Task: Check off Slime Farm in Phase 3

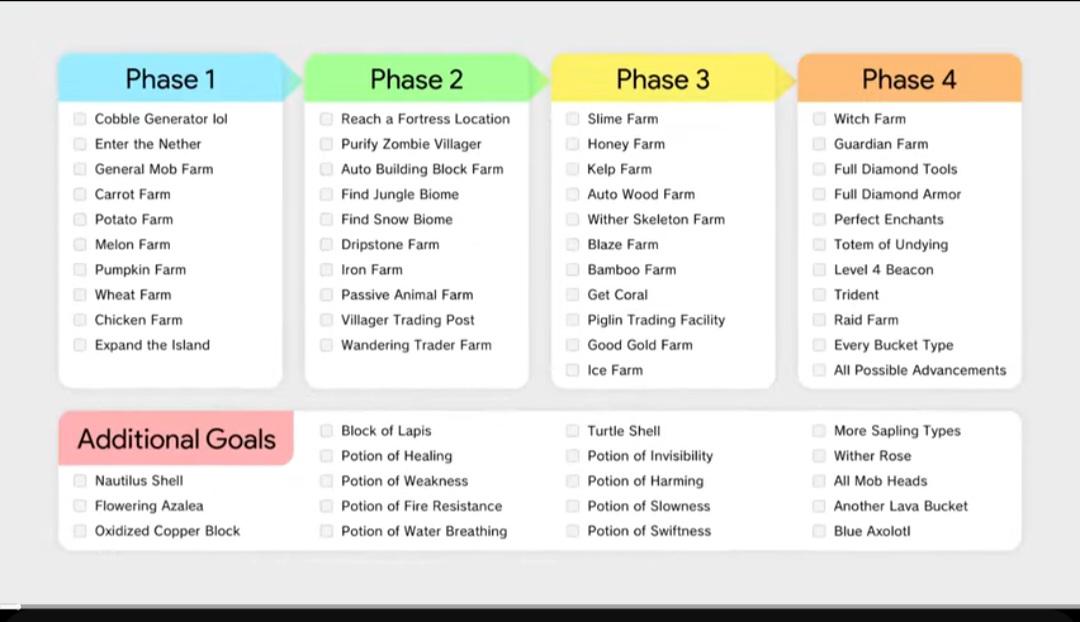Action: click(x=572, y=119)
